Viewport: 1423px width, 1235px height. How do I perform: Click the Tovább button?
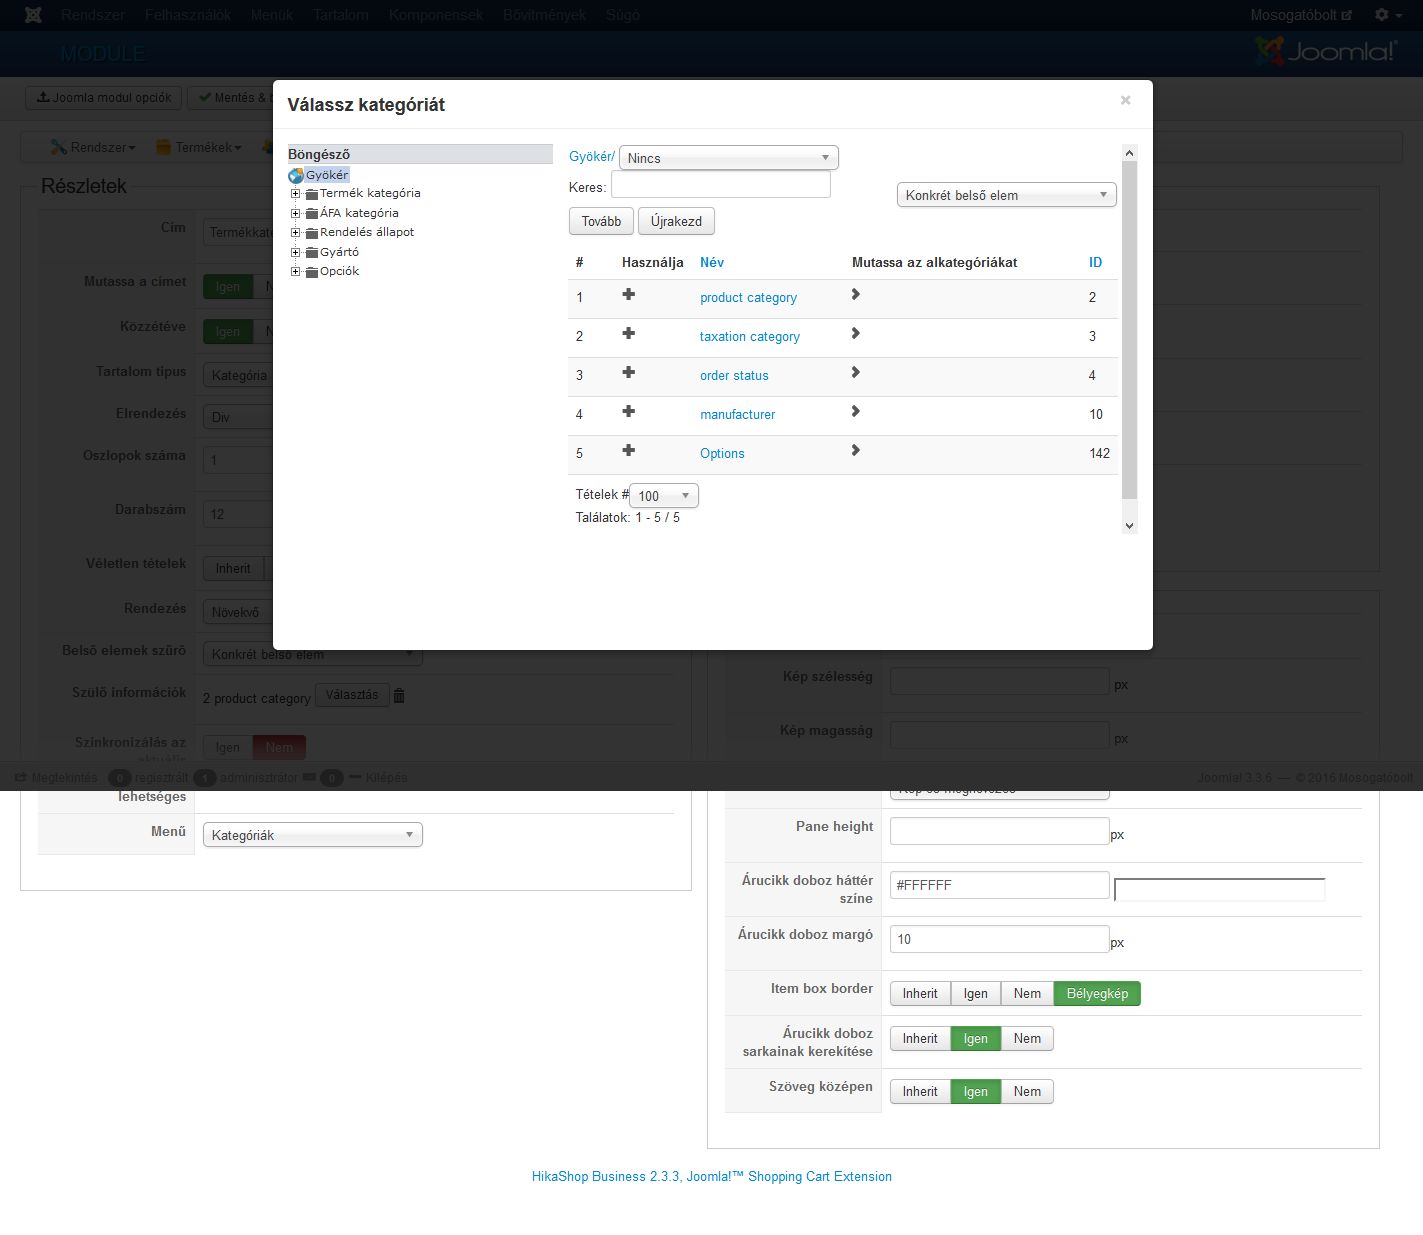click(x=602, y=221)
